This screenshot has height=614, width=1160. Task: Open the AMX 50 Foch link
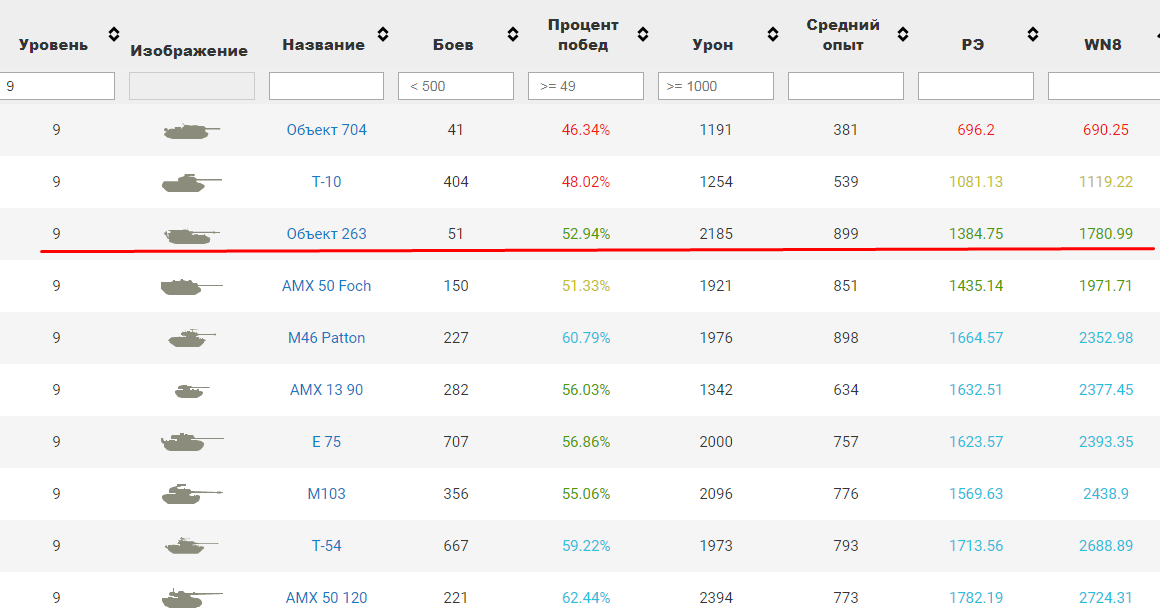[x=326, y=286]
